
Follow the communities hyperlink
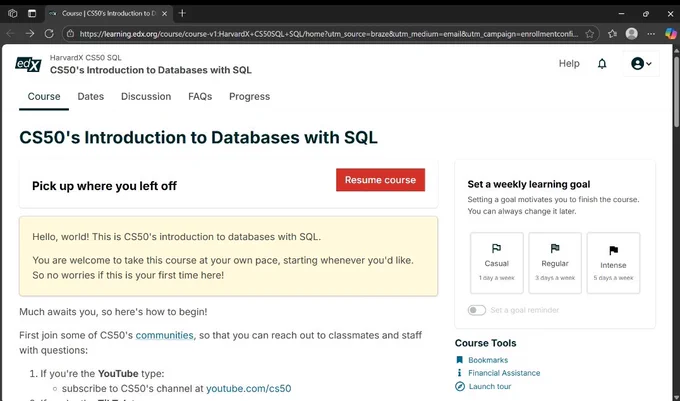(164, 335)
